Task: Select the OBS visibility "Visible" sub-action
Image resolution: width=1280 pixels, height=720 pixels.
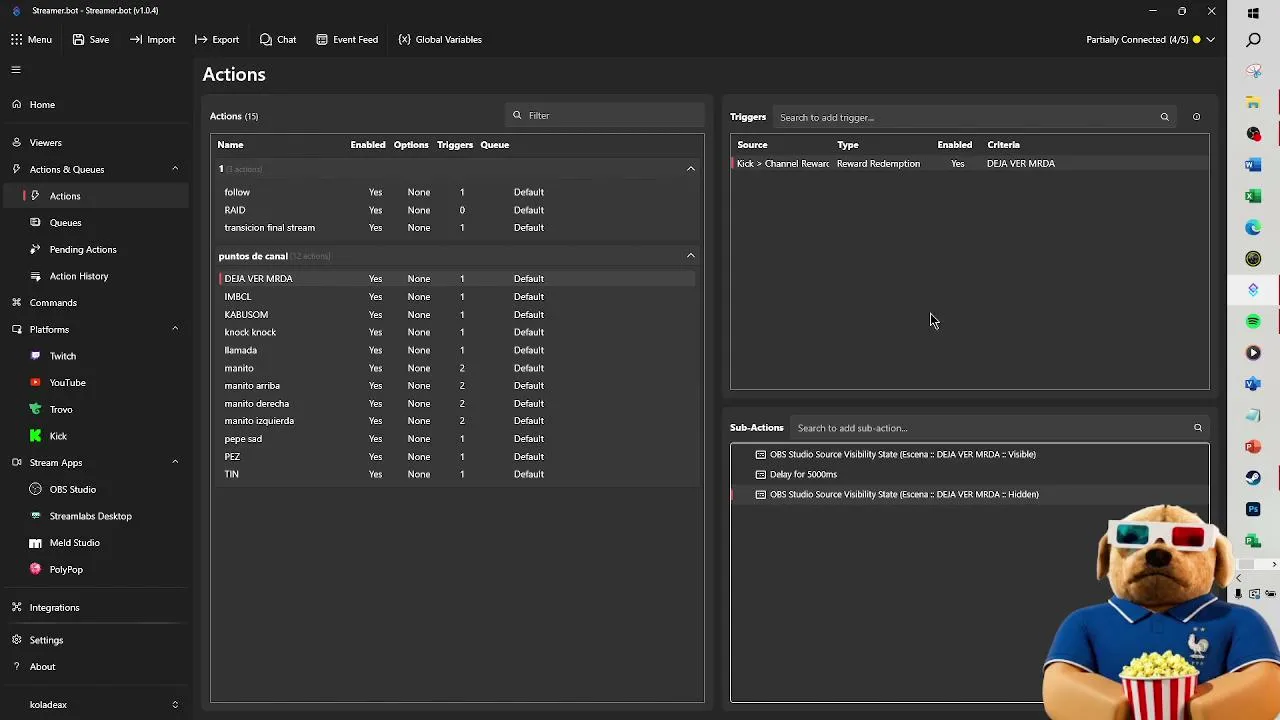Action: (x=969, y=454)
